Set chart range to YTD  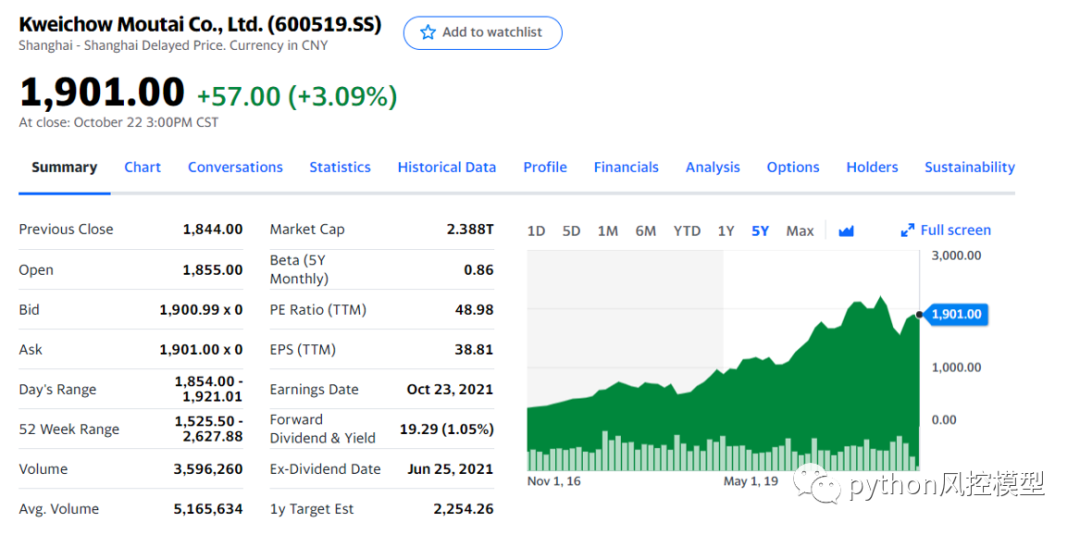(687, 231)
